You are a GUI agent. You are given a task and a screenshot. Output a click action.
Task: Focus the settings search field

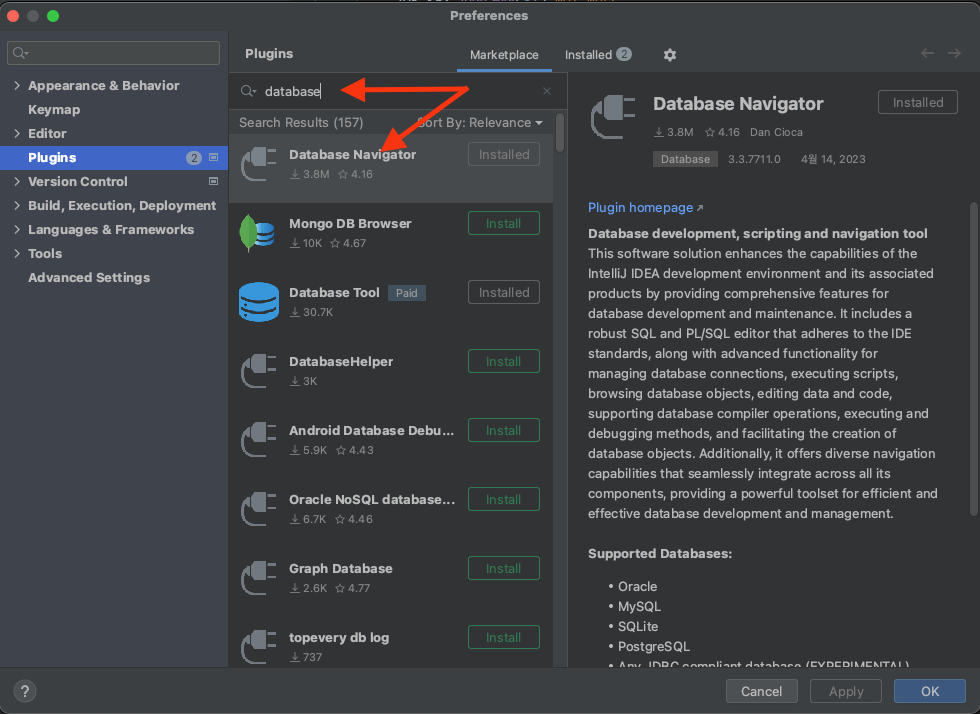click(x=113, y=53)
